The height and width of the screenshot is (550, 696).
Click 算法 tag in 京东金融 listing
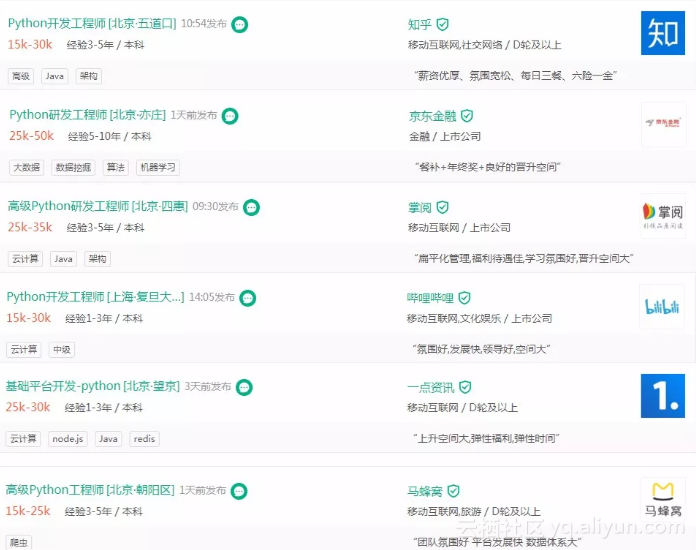coord(115,167)
